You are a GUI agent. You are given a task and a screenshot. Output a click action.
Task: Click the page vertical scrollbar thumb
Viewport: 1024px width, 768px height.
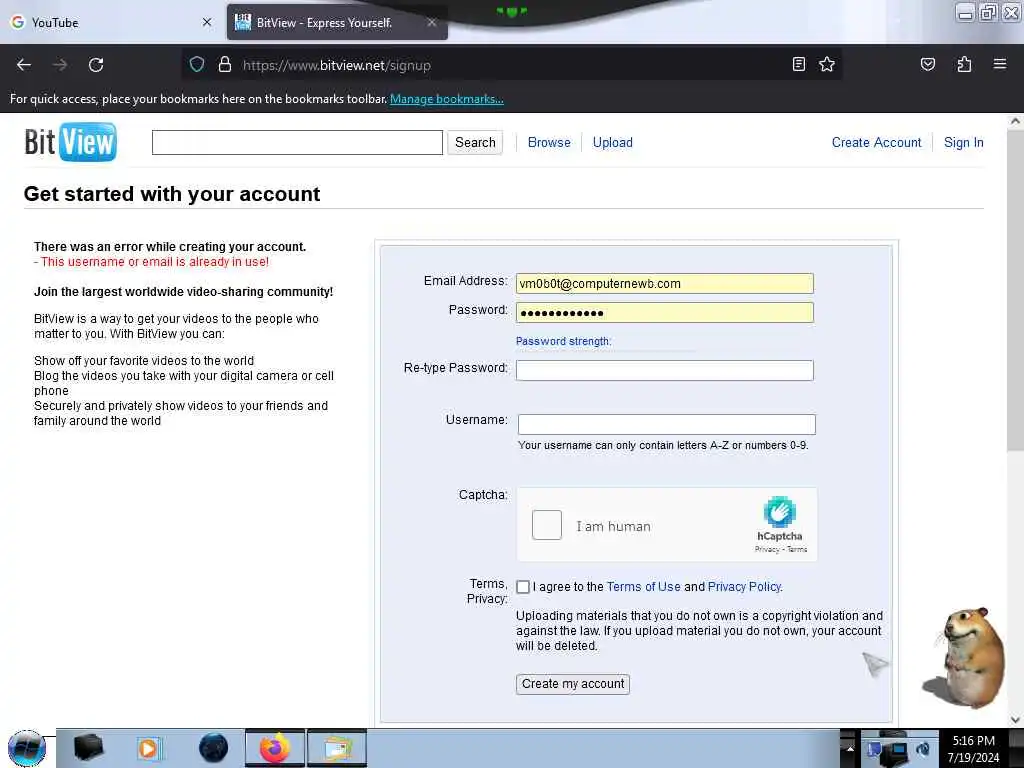[x=1016, y=289]
